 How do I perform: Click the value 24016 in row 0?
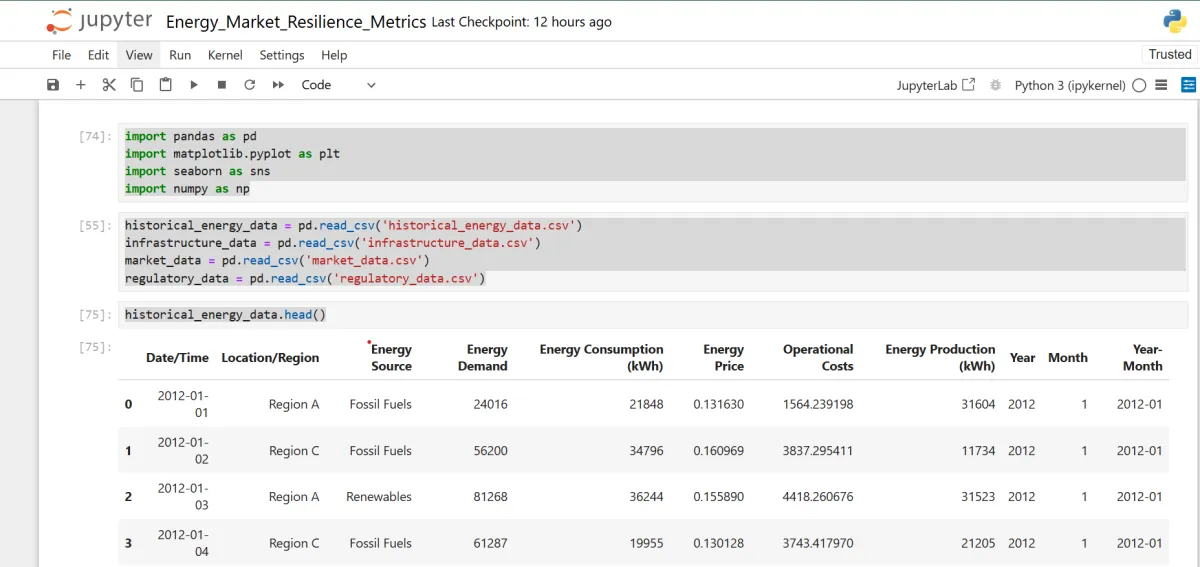point(490,404)
